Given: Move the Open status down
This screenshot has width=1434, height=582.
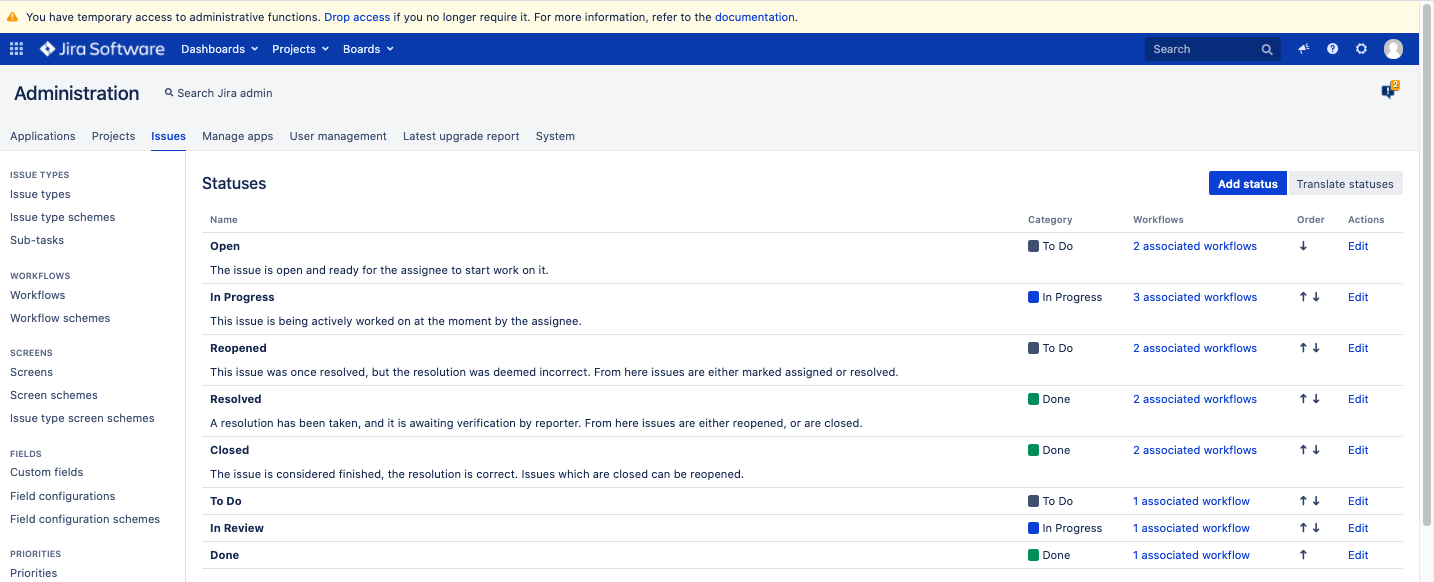Looking at the screenshot, I should click(1303, 246).
